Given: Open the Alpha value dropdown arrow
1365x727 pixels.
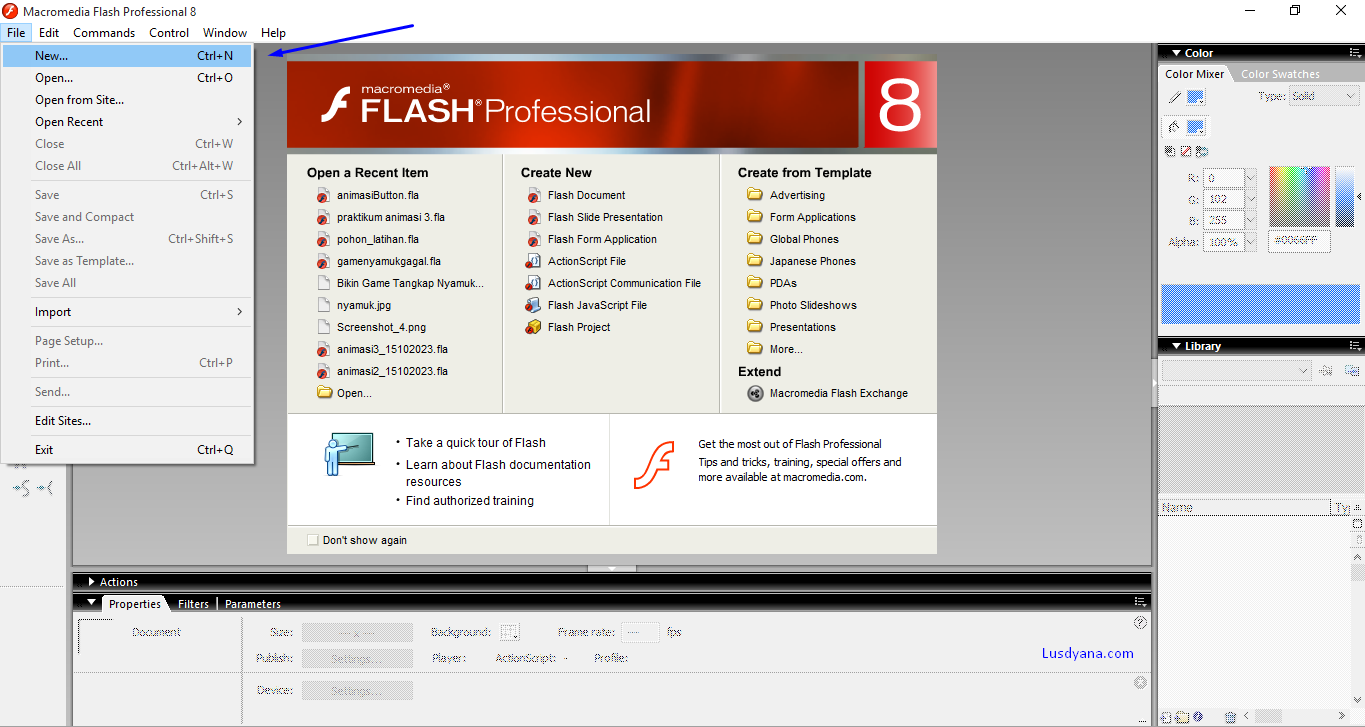Looking at the screenshot, I should pos(1251,241).
